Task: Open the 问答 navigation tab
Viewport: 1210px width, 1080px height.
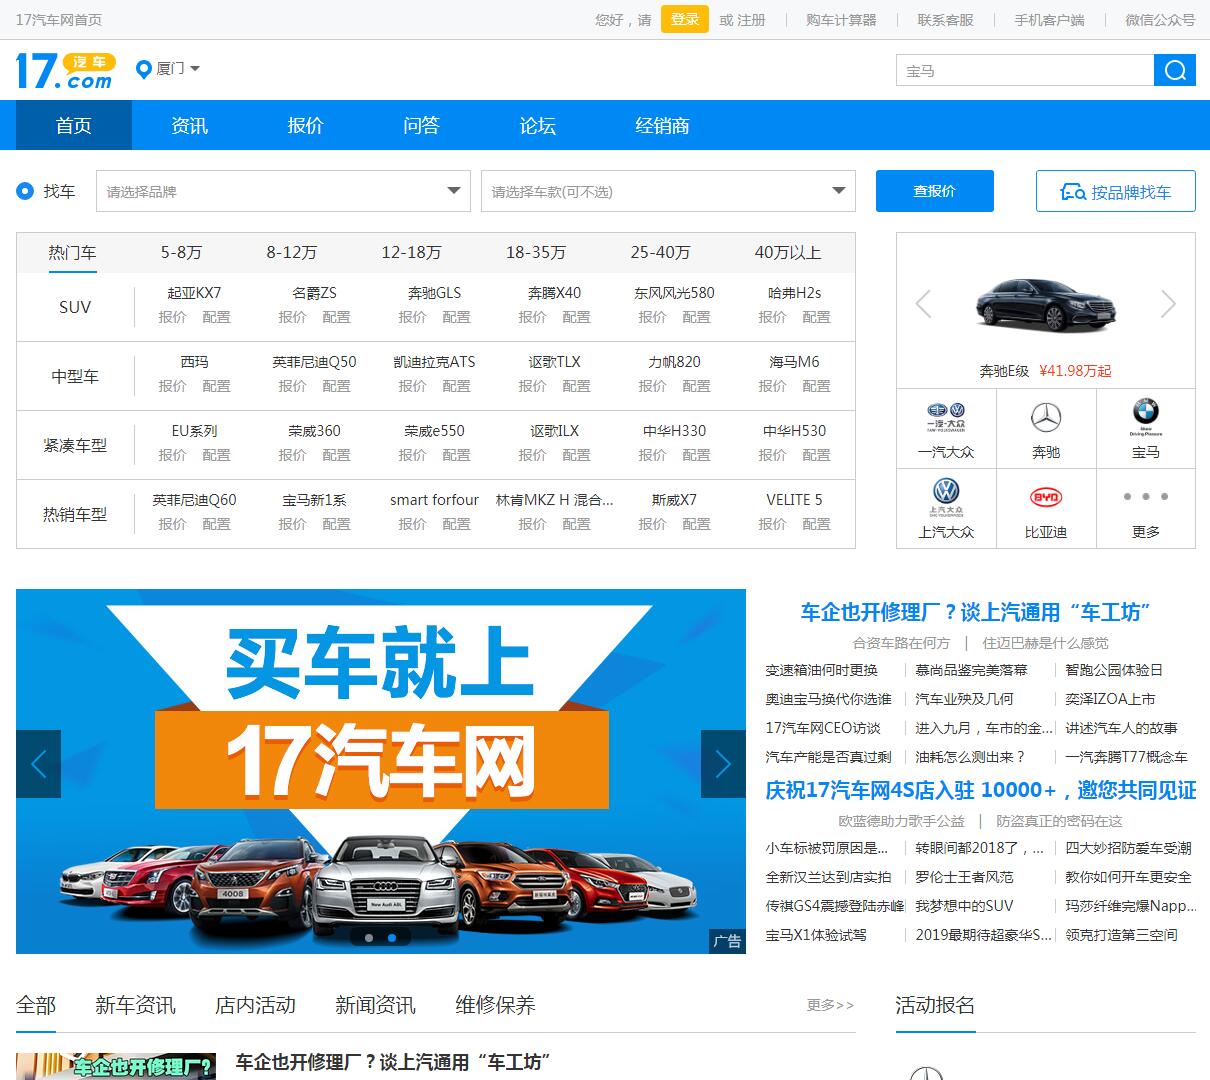Action: 422,125
